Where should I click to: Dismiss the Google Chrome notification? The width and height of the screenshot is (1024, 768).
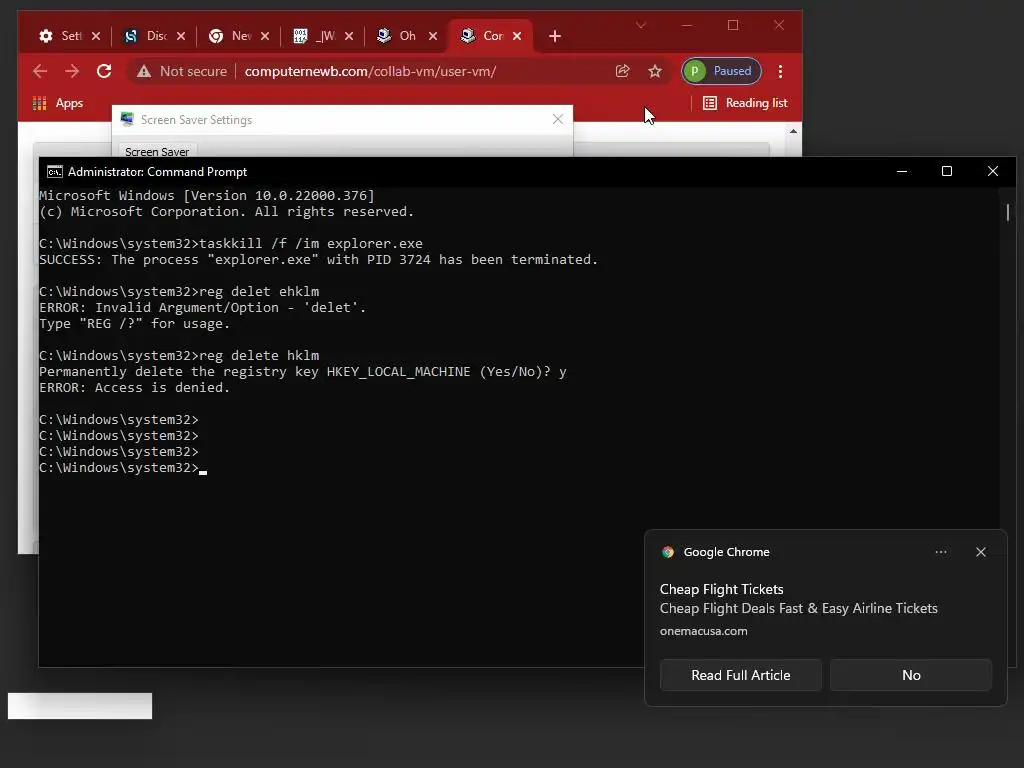coord(981,552)
